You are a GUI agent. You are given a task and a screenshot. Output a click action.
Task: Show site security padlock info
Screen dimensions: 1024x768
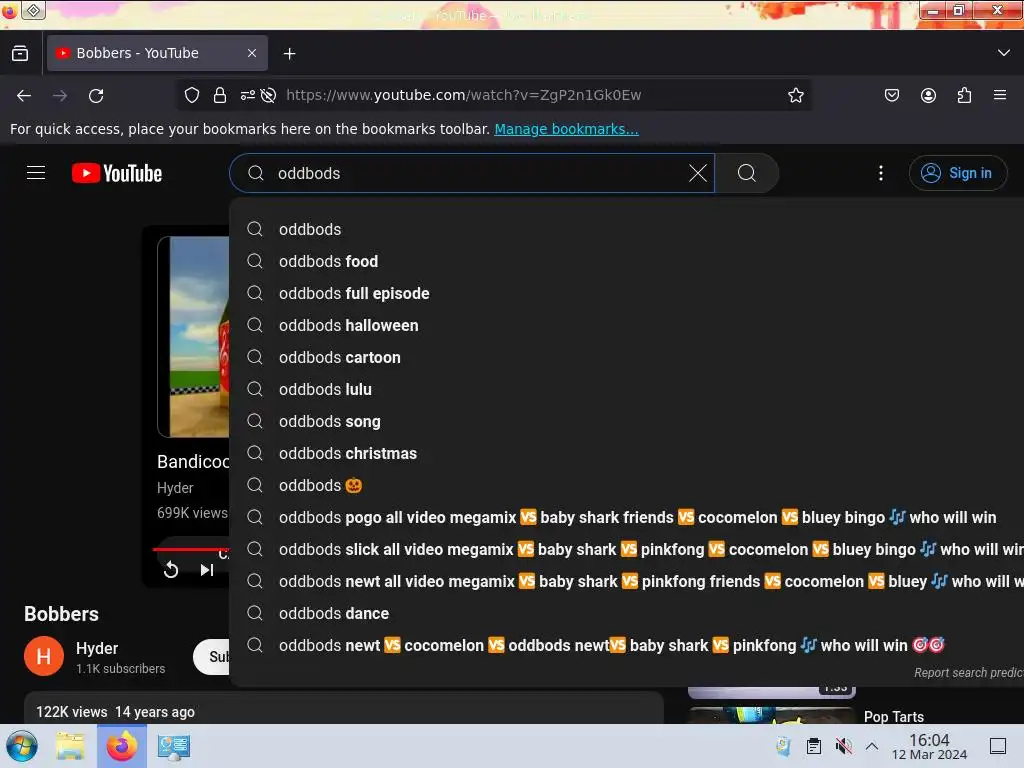220,95
